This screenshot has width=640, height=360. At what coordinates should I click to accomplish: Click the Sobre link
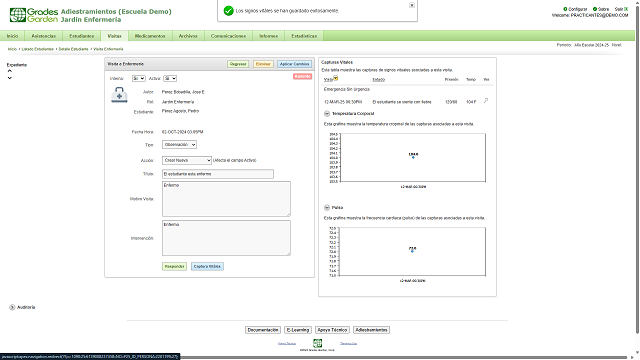(x=603, y=9)
